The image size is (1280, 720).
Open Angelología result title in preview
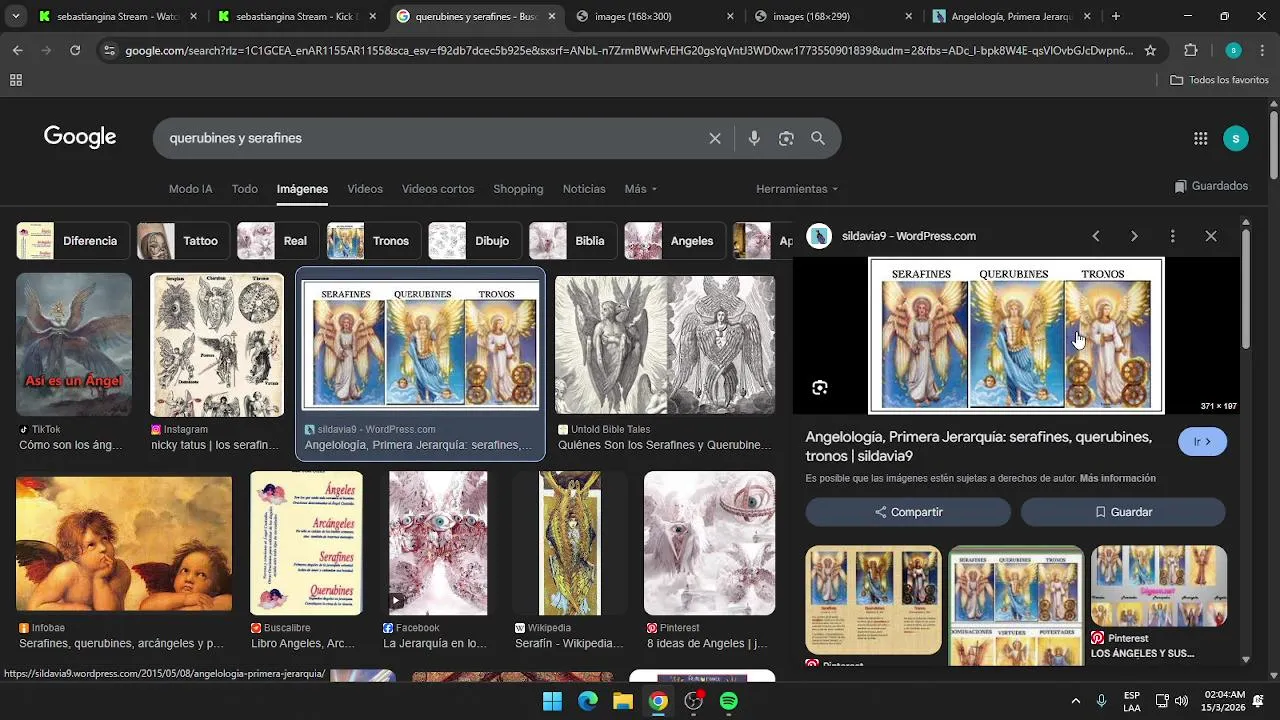(979, 446)
